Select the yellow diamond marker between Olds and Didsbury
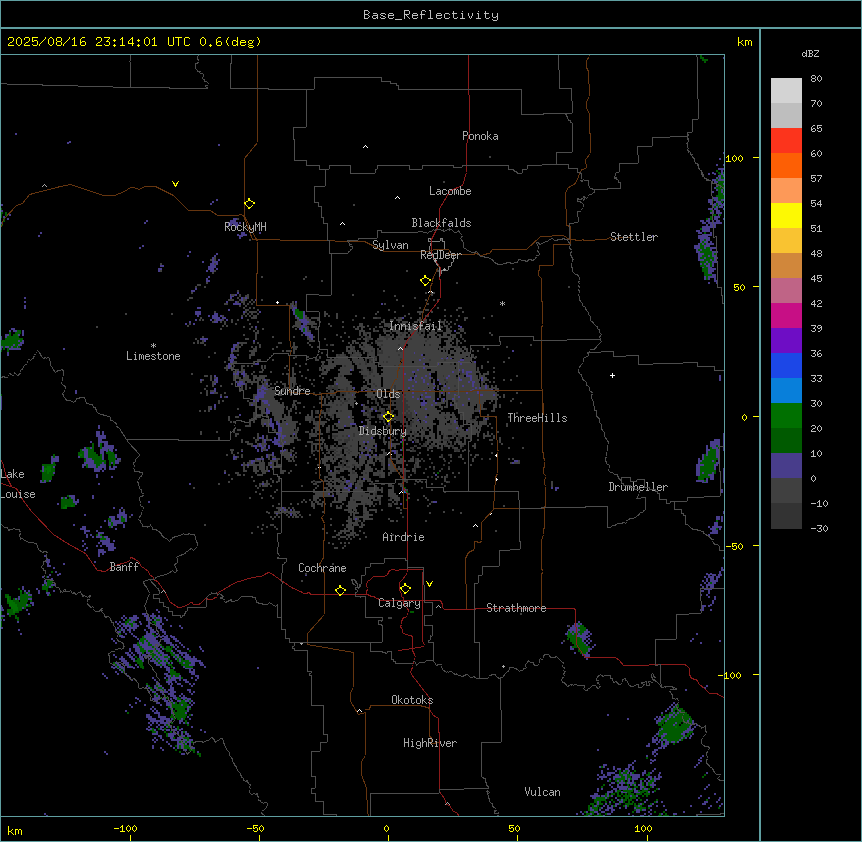This screenshot has width=862, height=842. (x=389, y=417)
